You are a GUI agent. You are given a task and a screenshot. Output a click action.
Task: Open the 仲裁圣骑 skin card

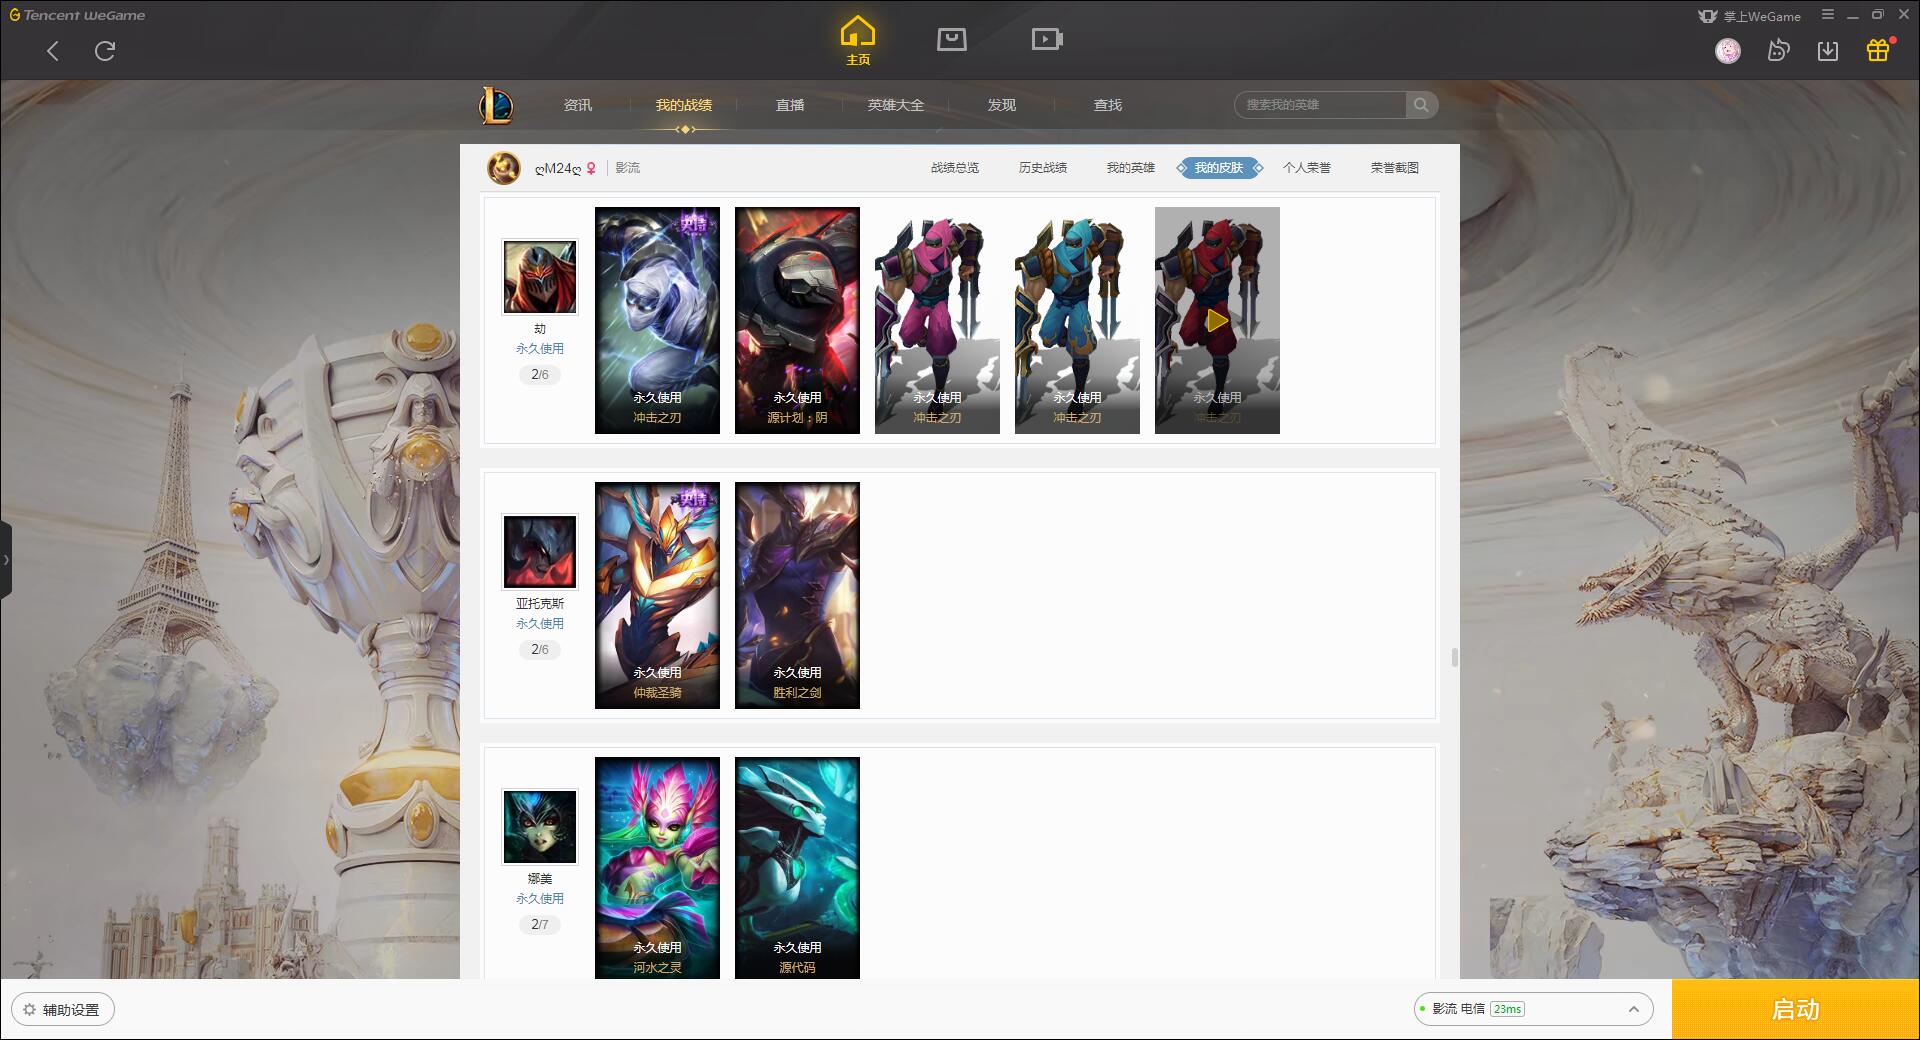point(657,595)
